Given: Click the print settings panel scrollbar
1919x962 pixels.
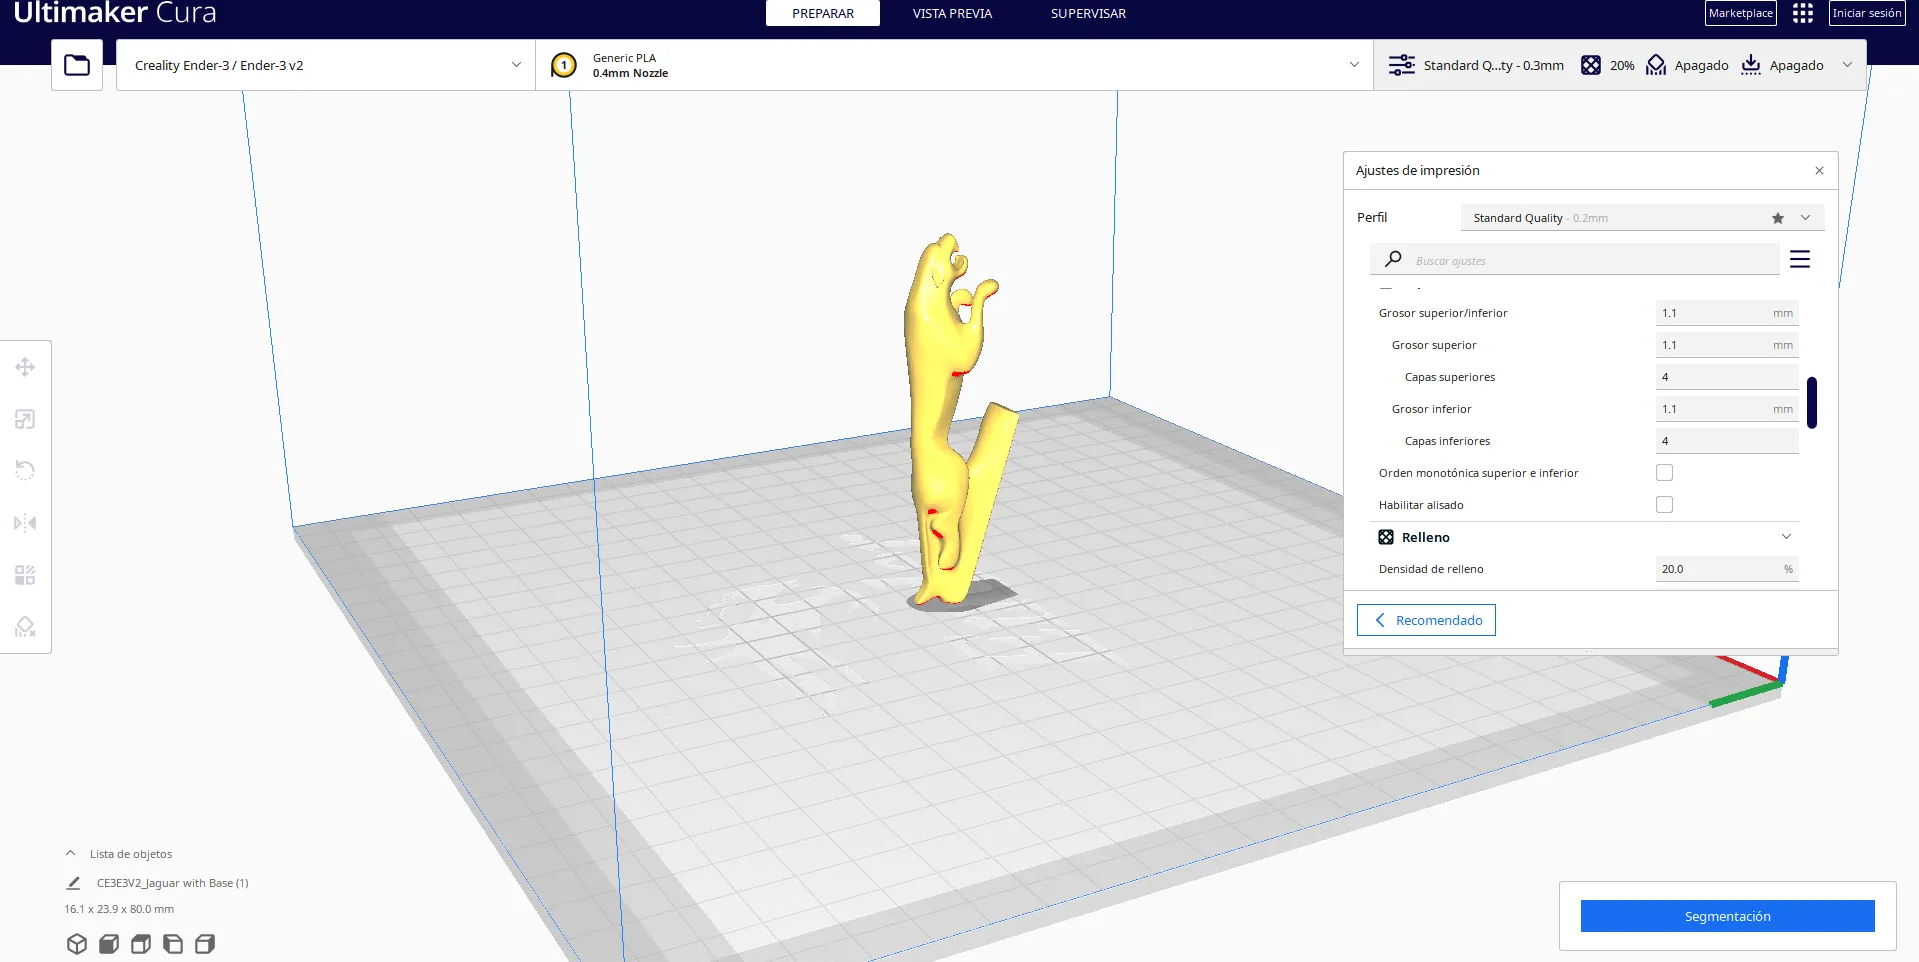Looking at the screenshot, I should click(1811, 402).
